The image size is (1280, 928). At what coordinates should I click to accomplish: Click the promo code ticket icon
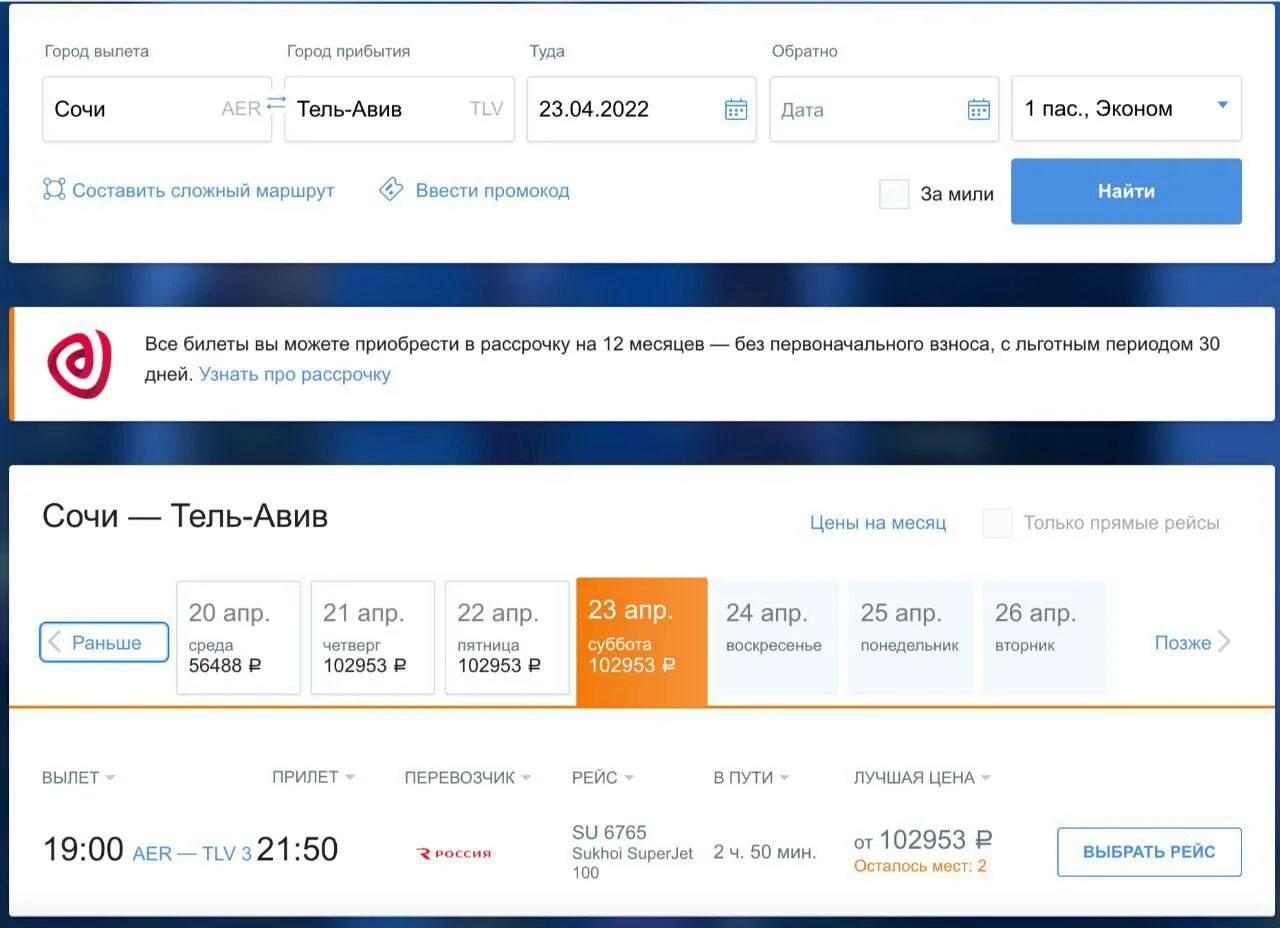click(x=391, y=190)
